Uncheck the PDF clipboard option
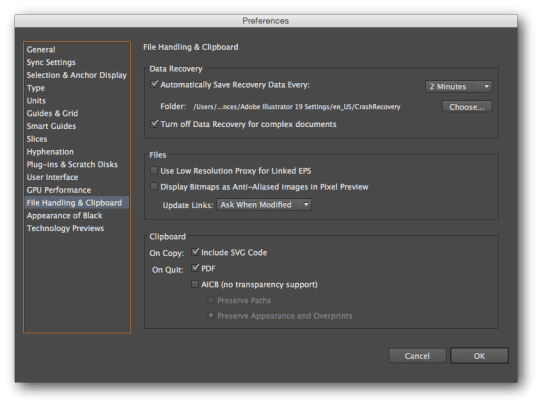Image resolution: width=541 pixels, height=406 pixels. (195, 268)
